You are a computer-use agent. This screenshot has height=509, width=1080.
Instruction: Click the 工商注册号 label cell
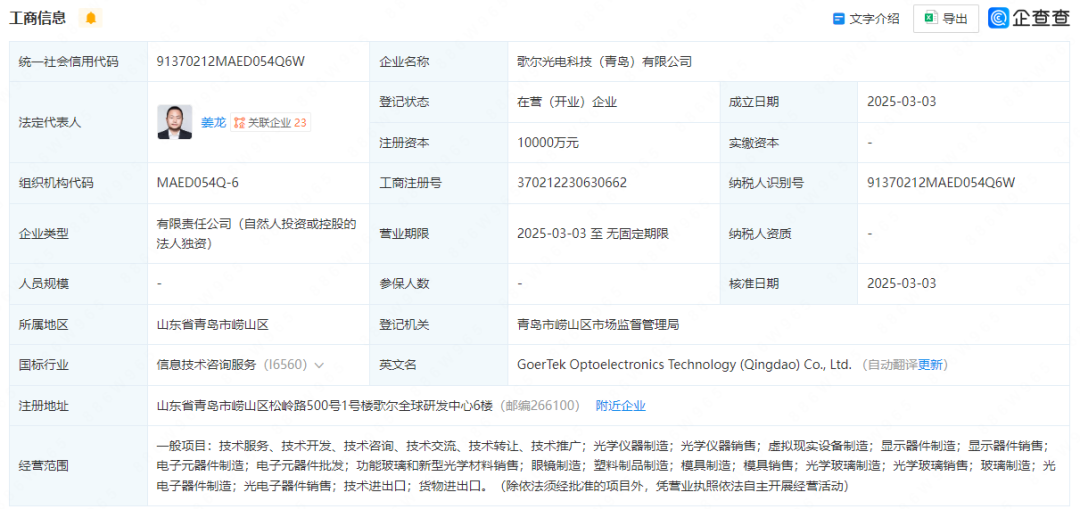pyautogui.click(x=441, y=183)
